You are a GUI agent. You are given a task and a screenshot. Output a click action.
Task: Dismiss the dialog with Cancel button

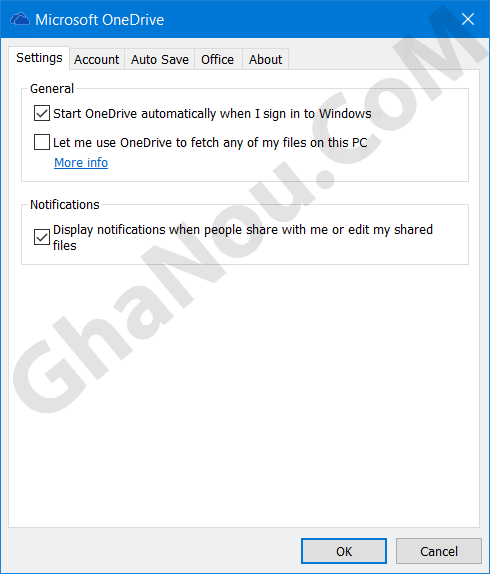(438, 551)
